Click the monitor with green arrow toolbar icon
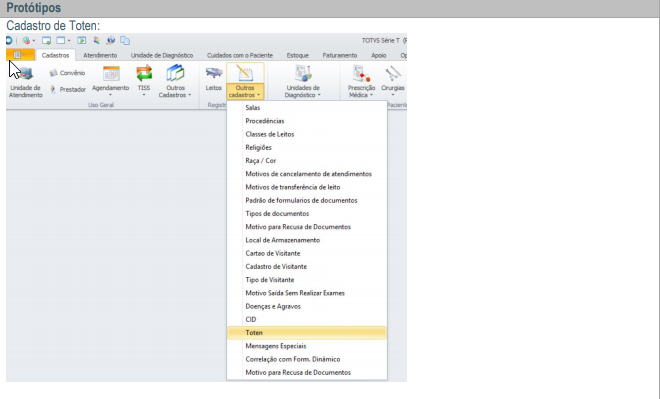The image size is (660, 399). click(46, 40)
